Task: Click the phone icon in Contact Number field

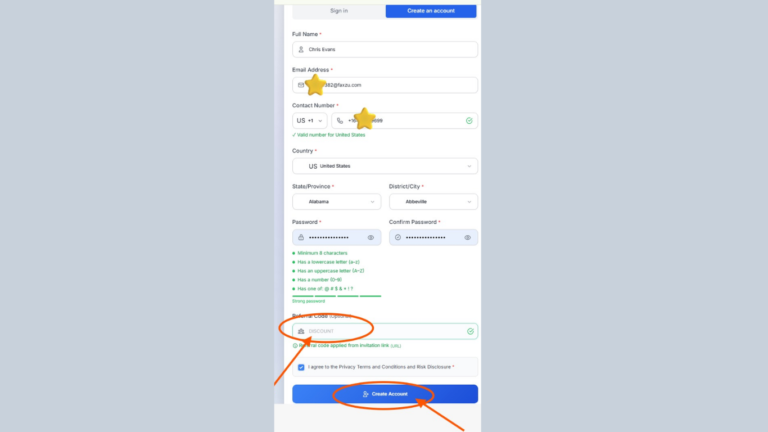Action: [x=340, y=120]
